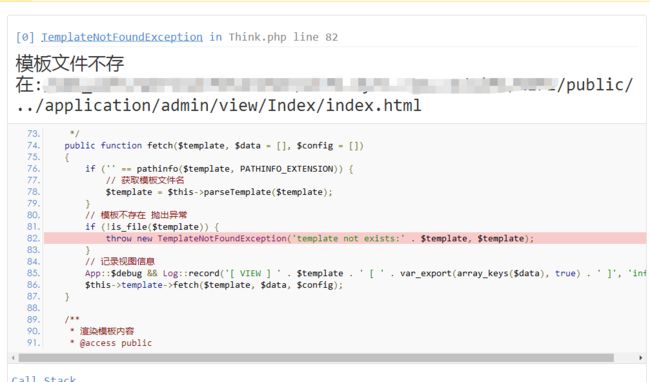This screenshot has height=382, width=650.
Task: Click the '[0]' exception index marker
Action: click(25, 37)
